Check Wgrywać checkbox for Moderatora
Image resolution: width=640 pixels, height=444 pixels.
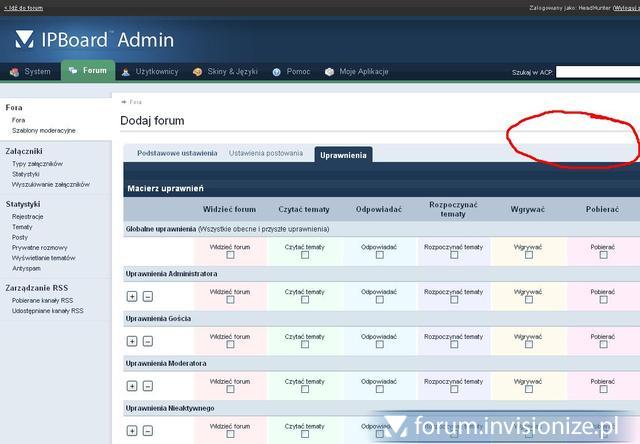point(528,389)
